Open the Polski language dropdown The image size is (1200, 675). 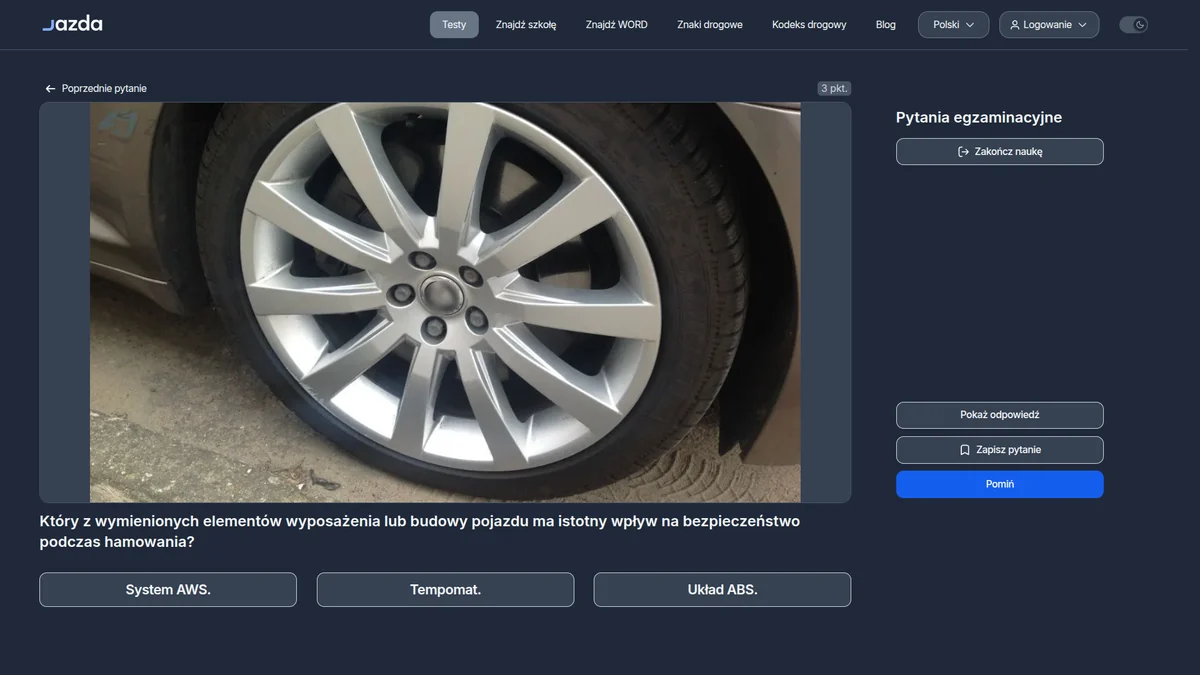[x=953, y=25]
